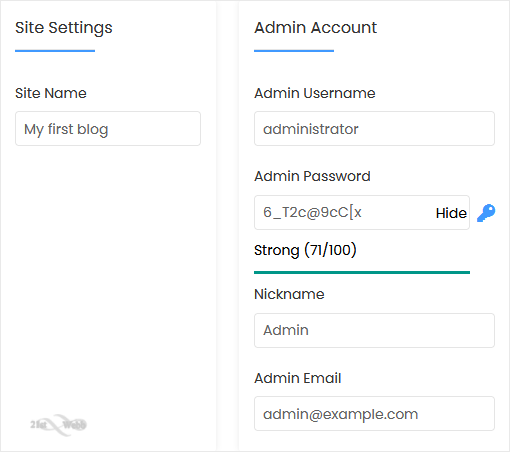510x452 pixels.
Task: Click into the Nickname input box
Action: point(374,330)
